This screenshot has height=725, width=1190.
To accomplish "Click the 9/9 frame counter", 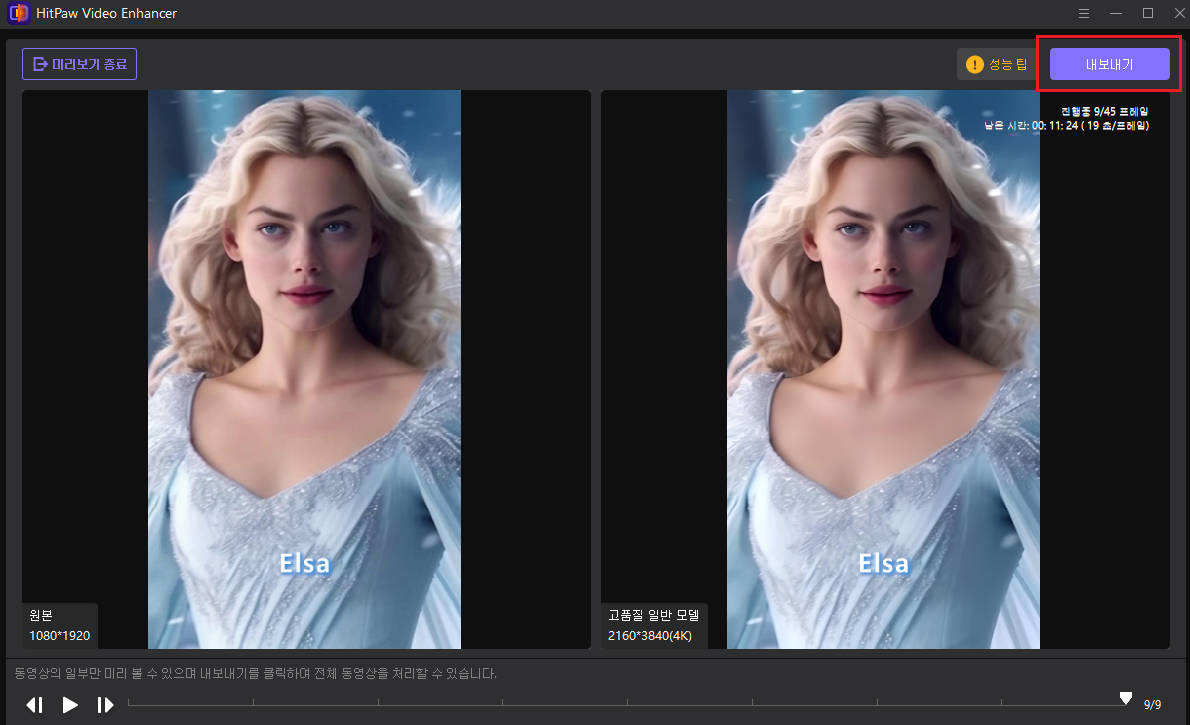I will click(x=1152, y=705).
